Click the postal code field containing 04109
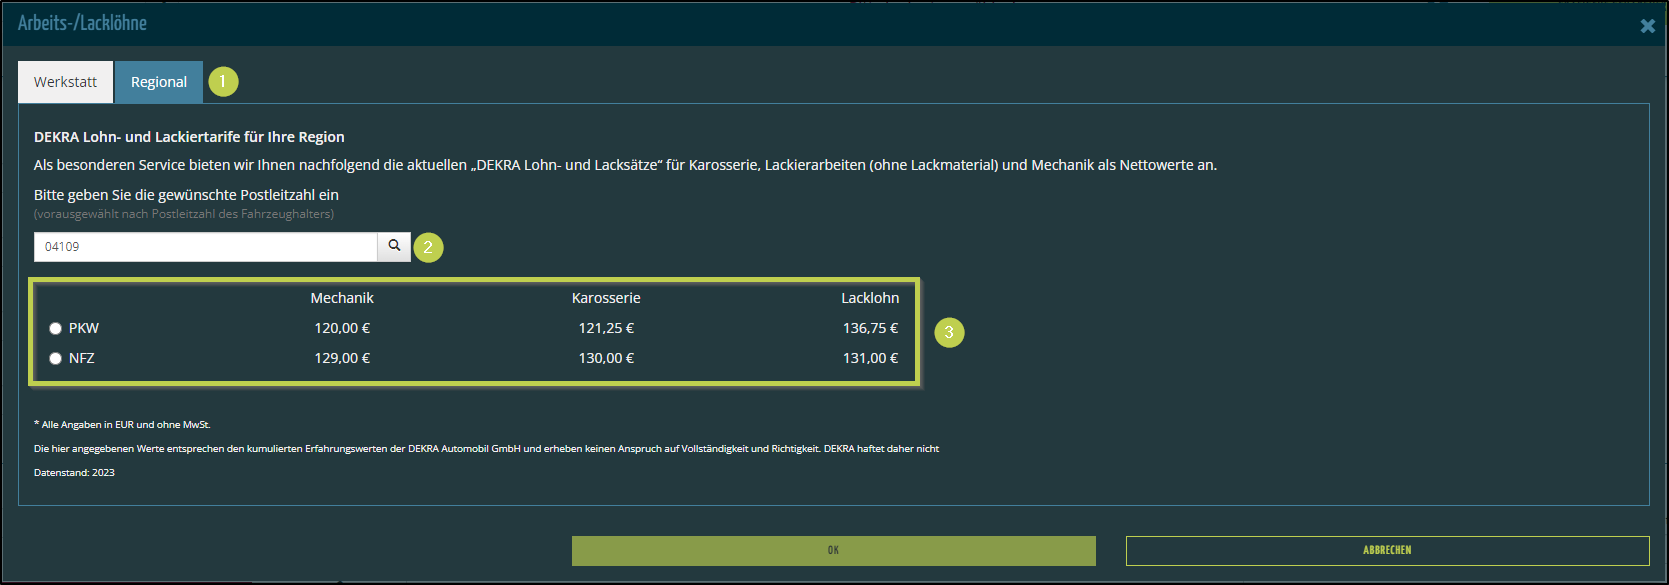This screenshot has height=585, width=1669. click(205, 247)
